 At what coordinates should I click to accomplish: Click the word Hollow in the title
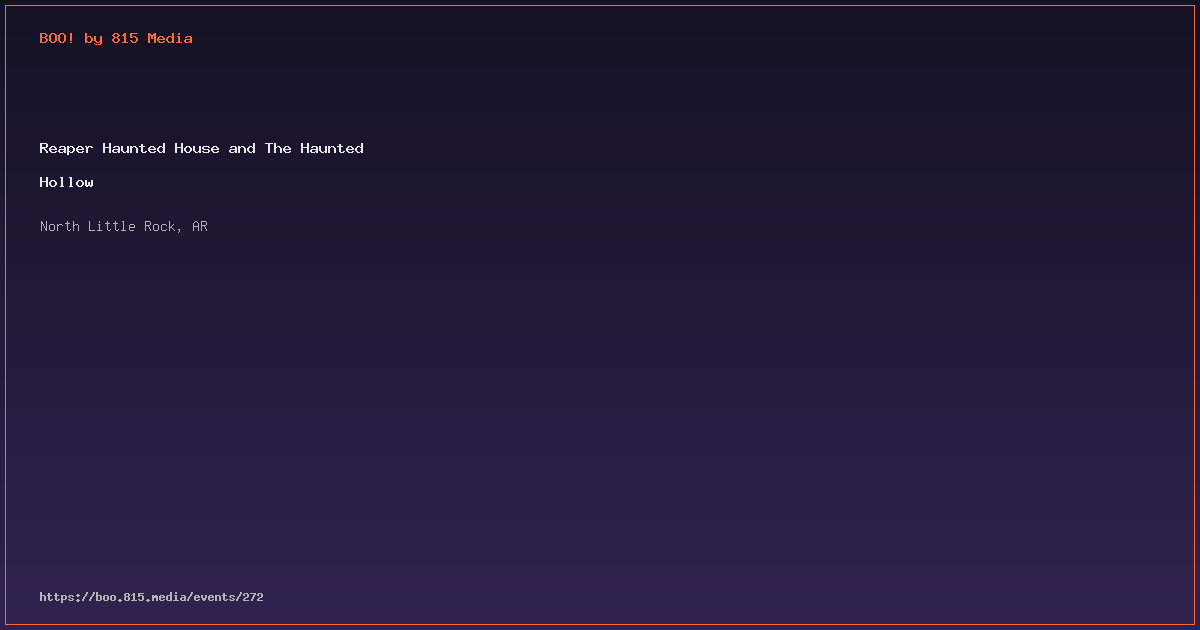pyautogui.click(x=66, y=182)
